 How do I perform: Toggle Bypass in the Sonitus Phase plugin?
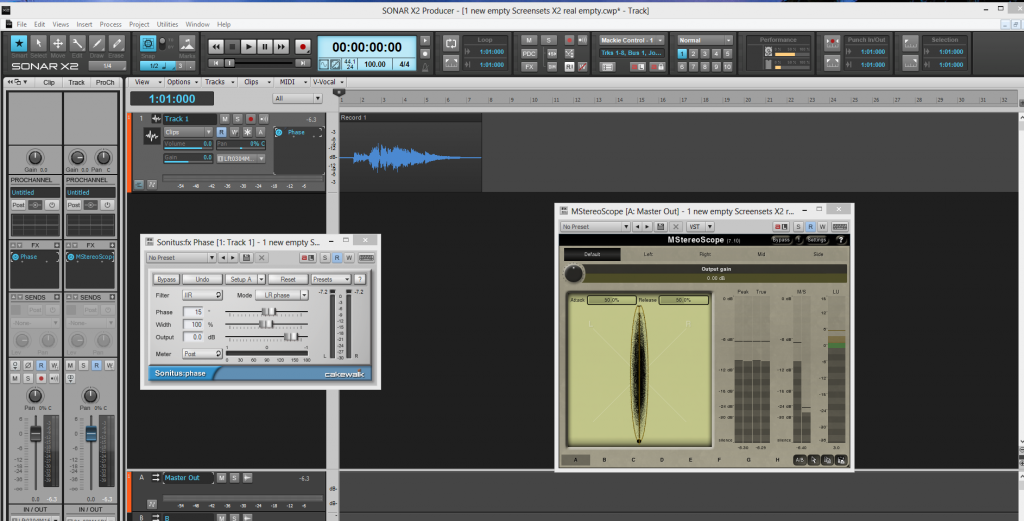[166, 280]
